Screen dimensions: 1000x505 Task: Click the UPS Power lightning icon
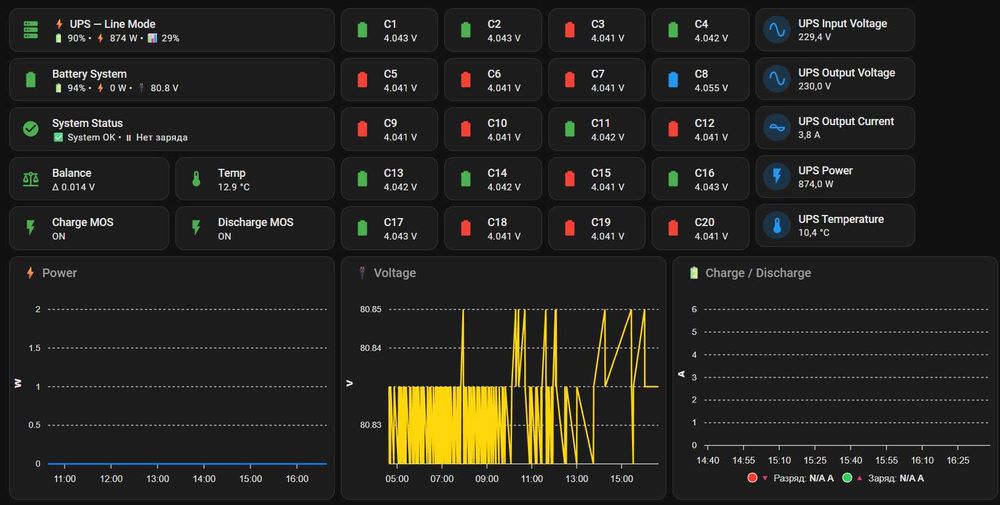pos(777,177)
